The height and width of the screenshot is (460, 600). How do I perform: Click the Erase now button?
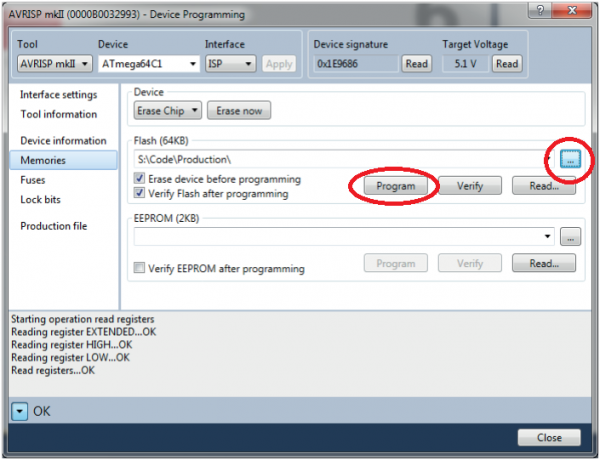239,111
